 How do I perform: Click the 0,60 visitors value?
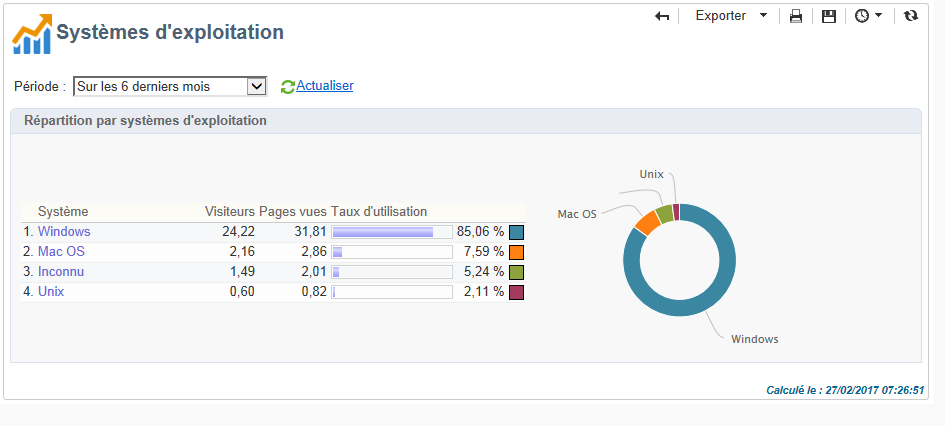click(242, 292)
